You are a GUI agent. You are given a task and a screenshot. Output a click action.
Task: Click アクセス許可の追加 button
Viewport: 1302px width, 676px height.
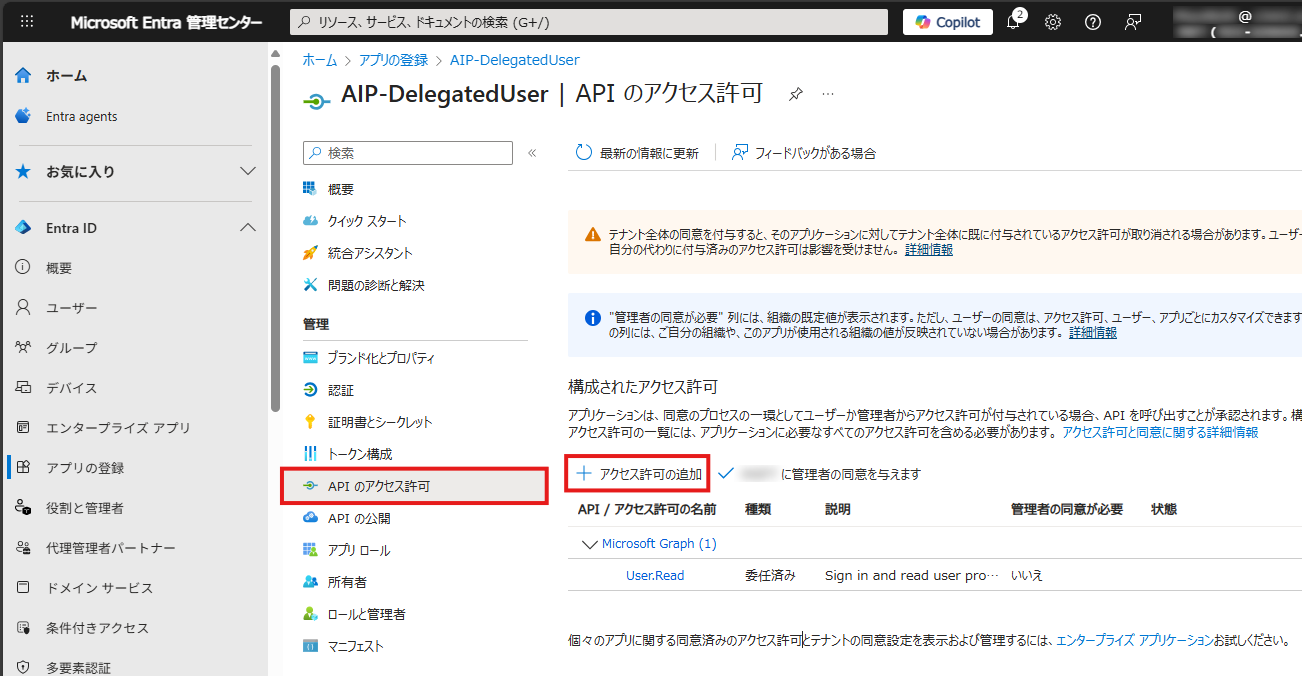[x=639, y=474]
